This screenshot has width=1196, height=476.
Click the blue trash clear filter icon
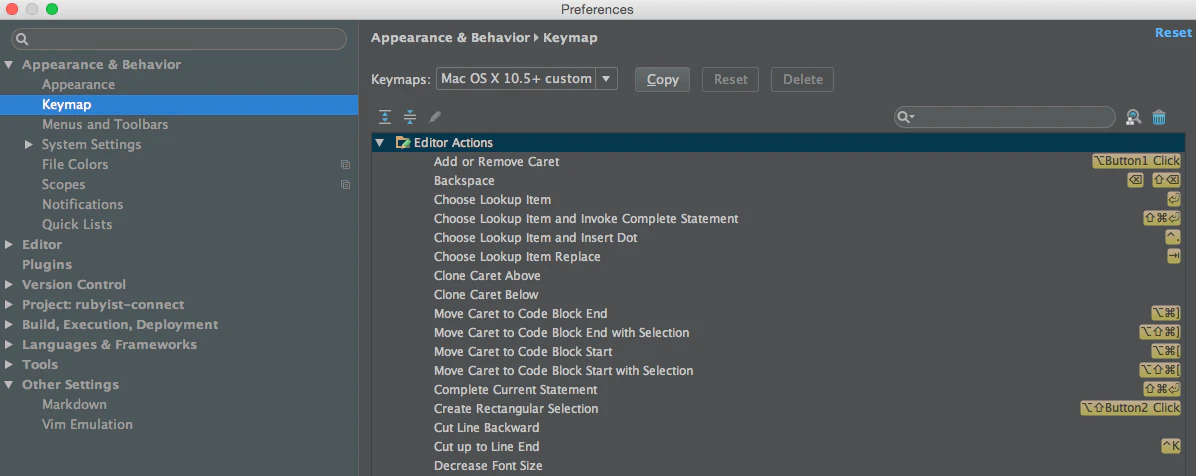1159,117
